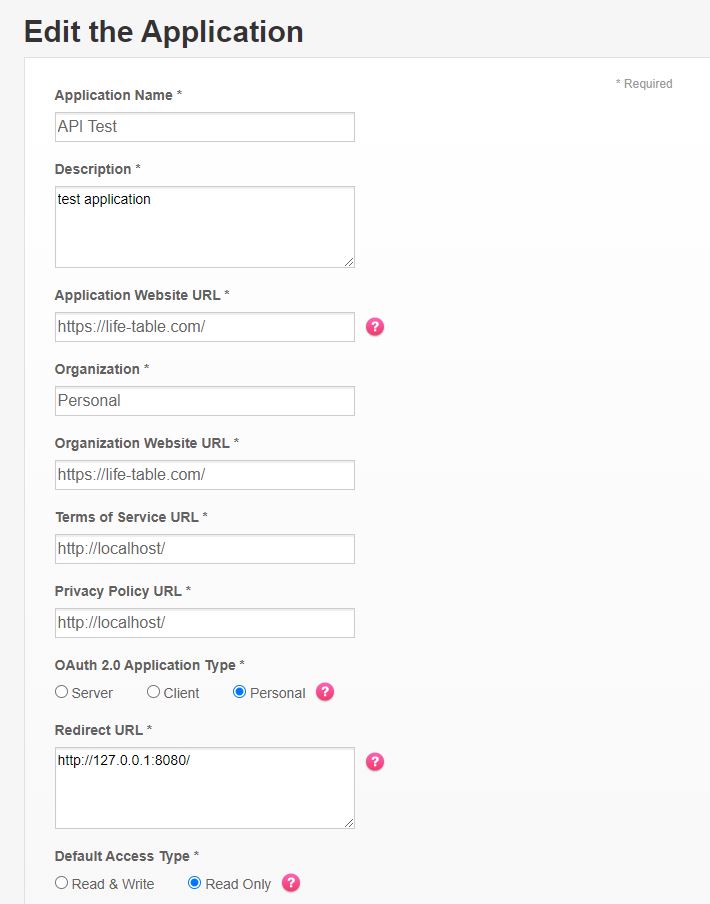Grab the Description textarea resize handle

point(349,262)
